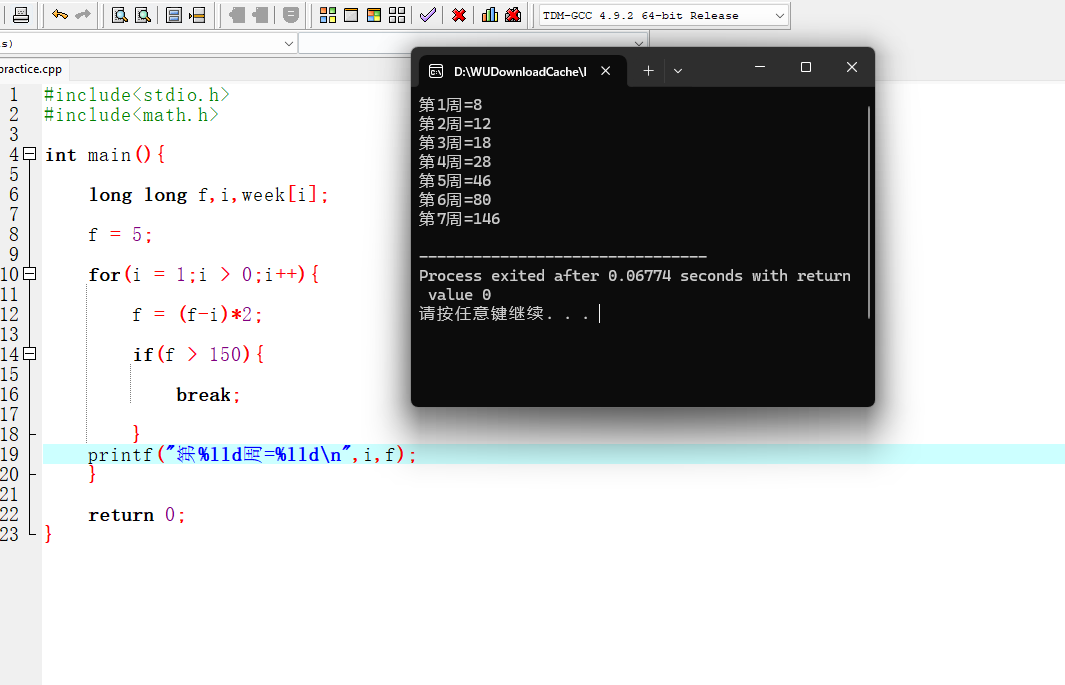Click the printf statement on line 19

pos(252,454)
